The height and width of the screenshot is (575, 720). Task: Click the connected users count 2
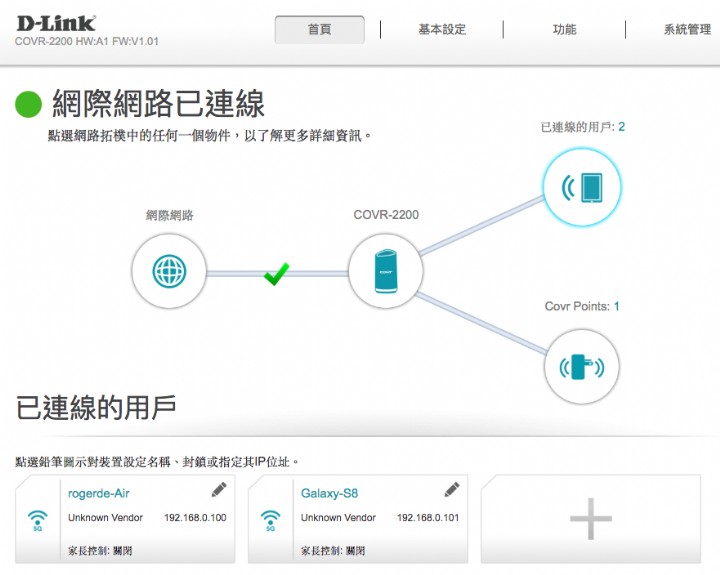(621, 127)
